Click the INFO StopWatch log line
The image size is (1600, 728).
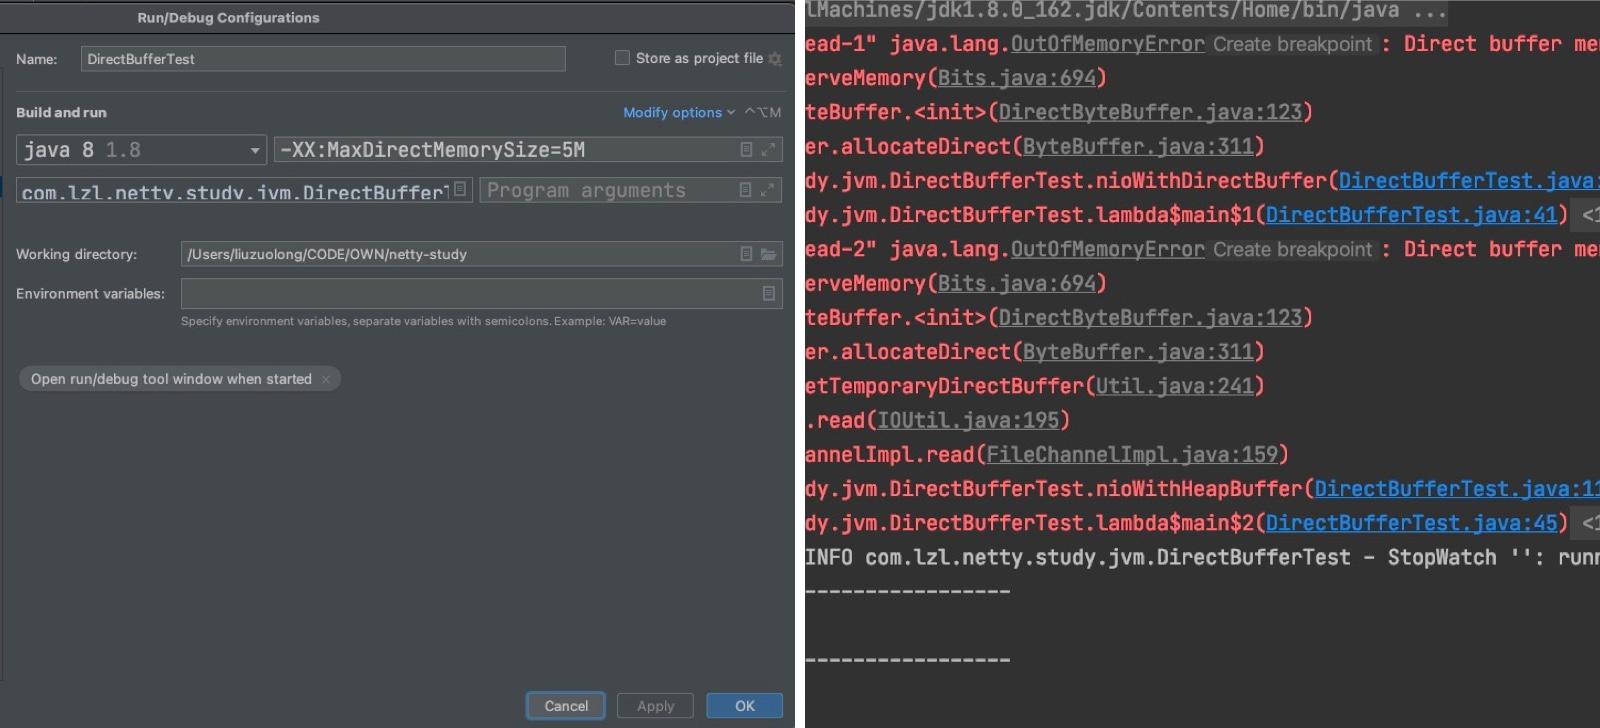(1202, 558)
